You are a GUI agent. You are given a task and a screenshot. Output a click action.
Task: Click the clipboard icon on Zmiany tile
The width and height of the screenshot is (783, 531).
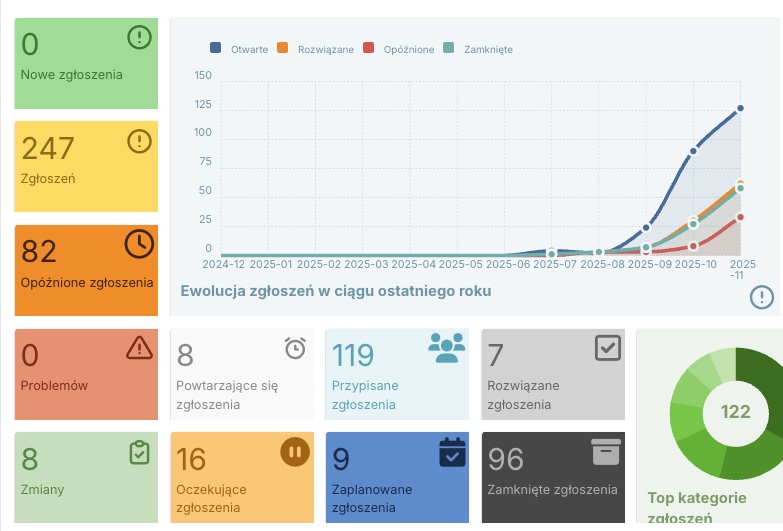click(x=139, y=453)
